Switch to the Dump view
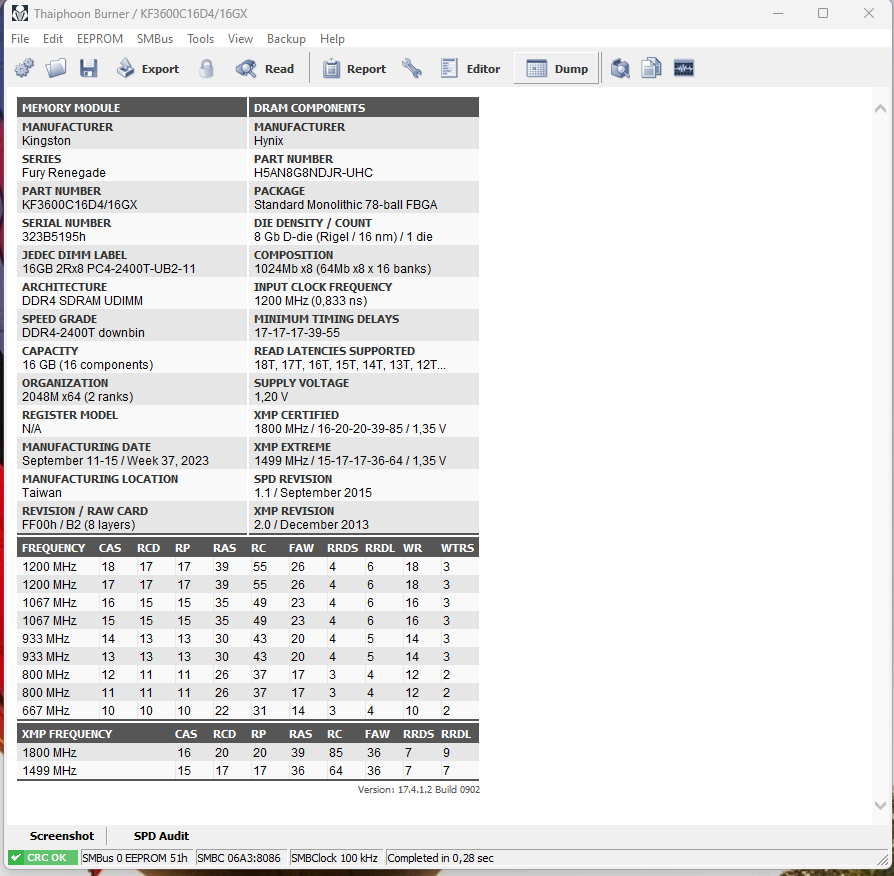 pos(556,68)
